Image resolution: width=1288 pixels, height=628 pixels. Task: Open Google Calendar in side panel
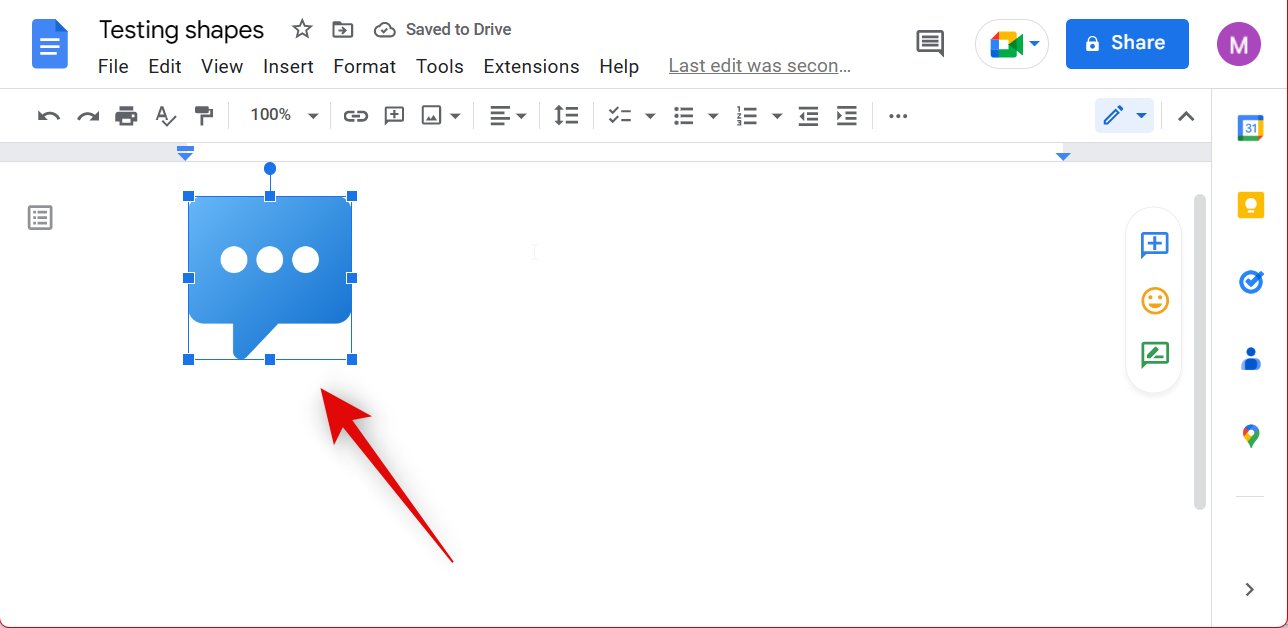1250,128
